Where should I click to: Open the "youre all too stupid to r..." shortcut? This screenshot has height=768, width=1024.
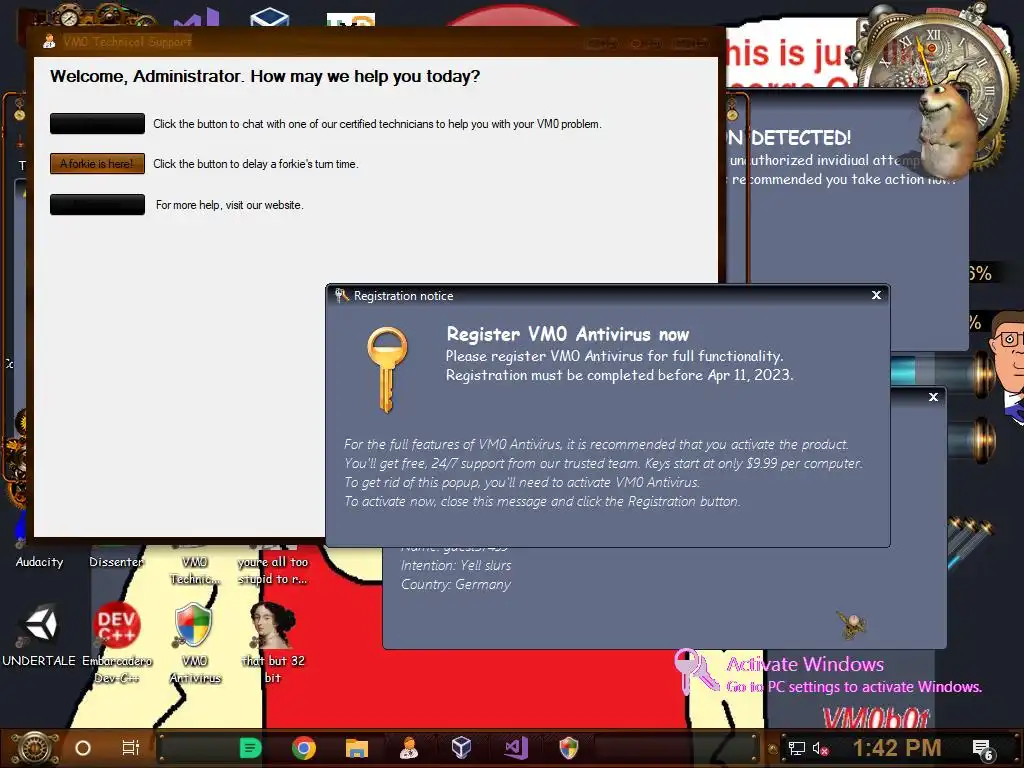[273, 569]
